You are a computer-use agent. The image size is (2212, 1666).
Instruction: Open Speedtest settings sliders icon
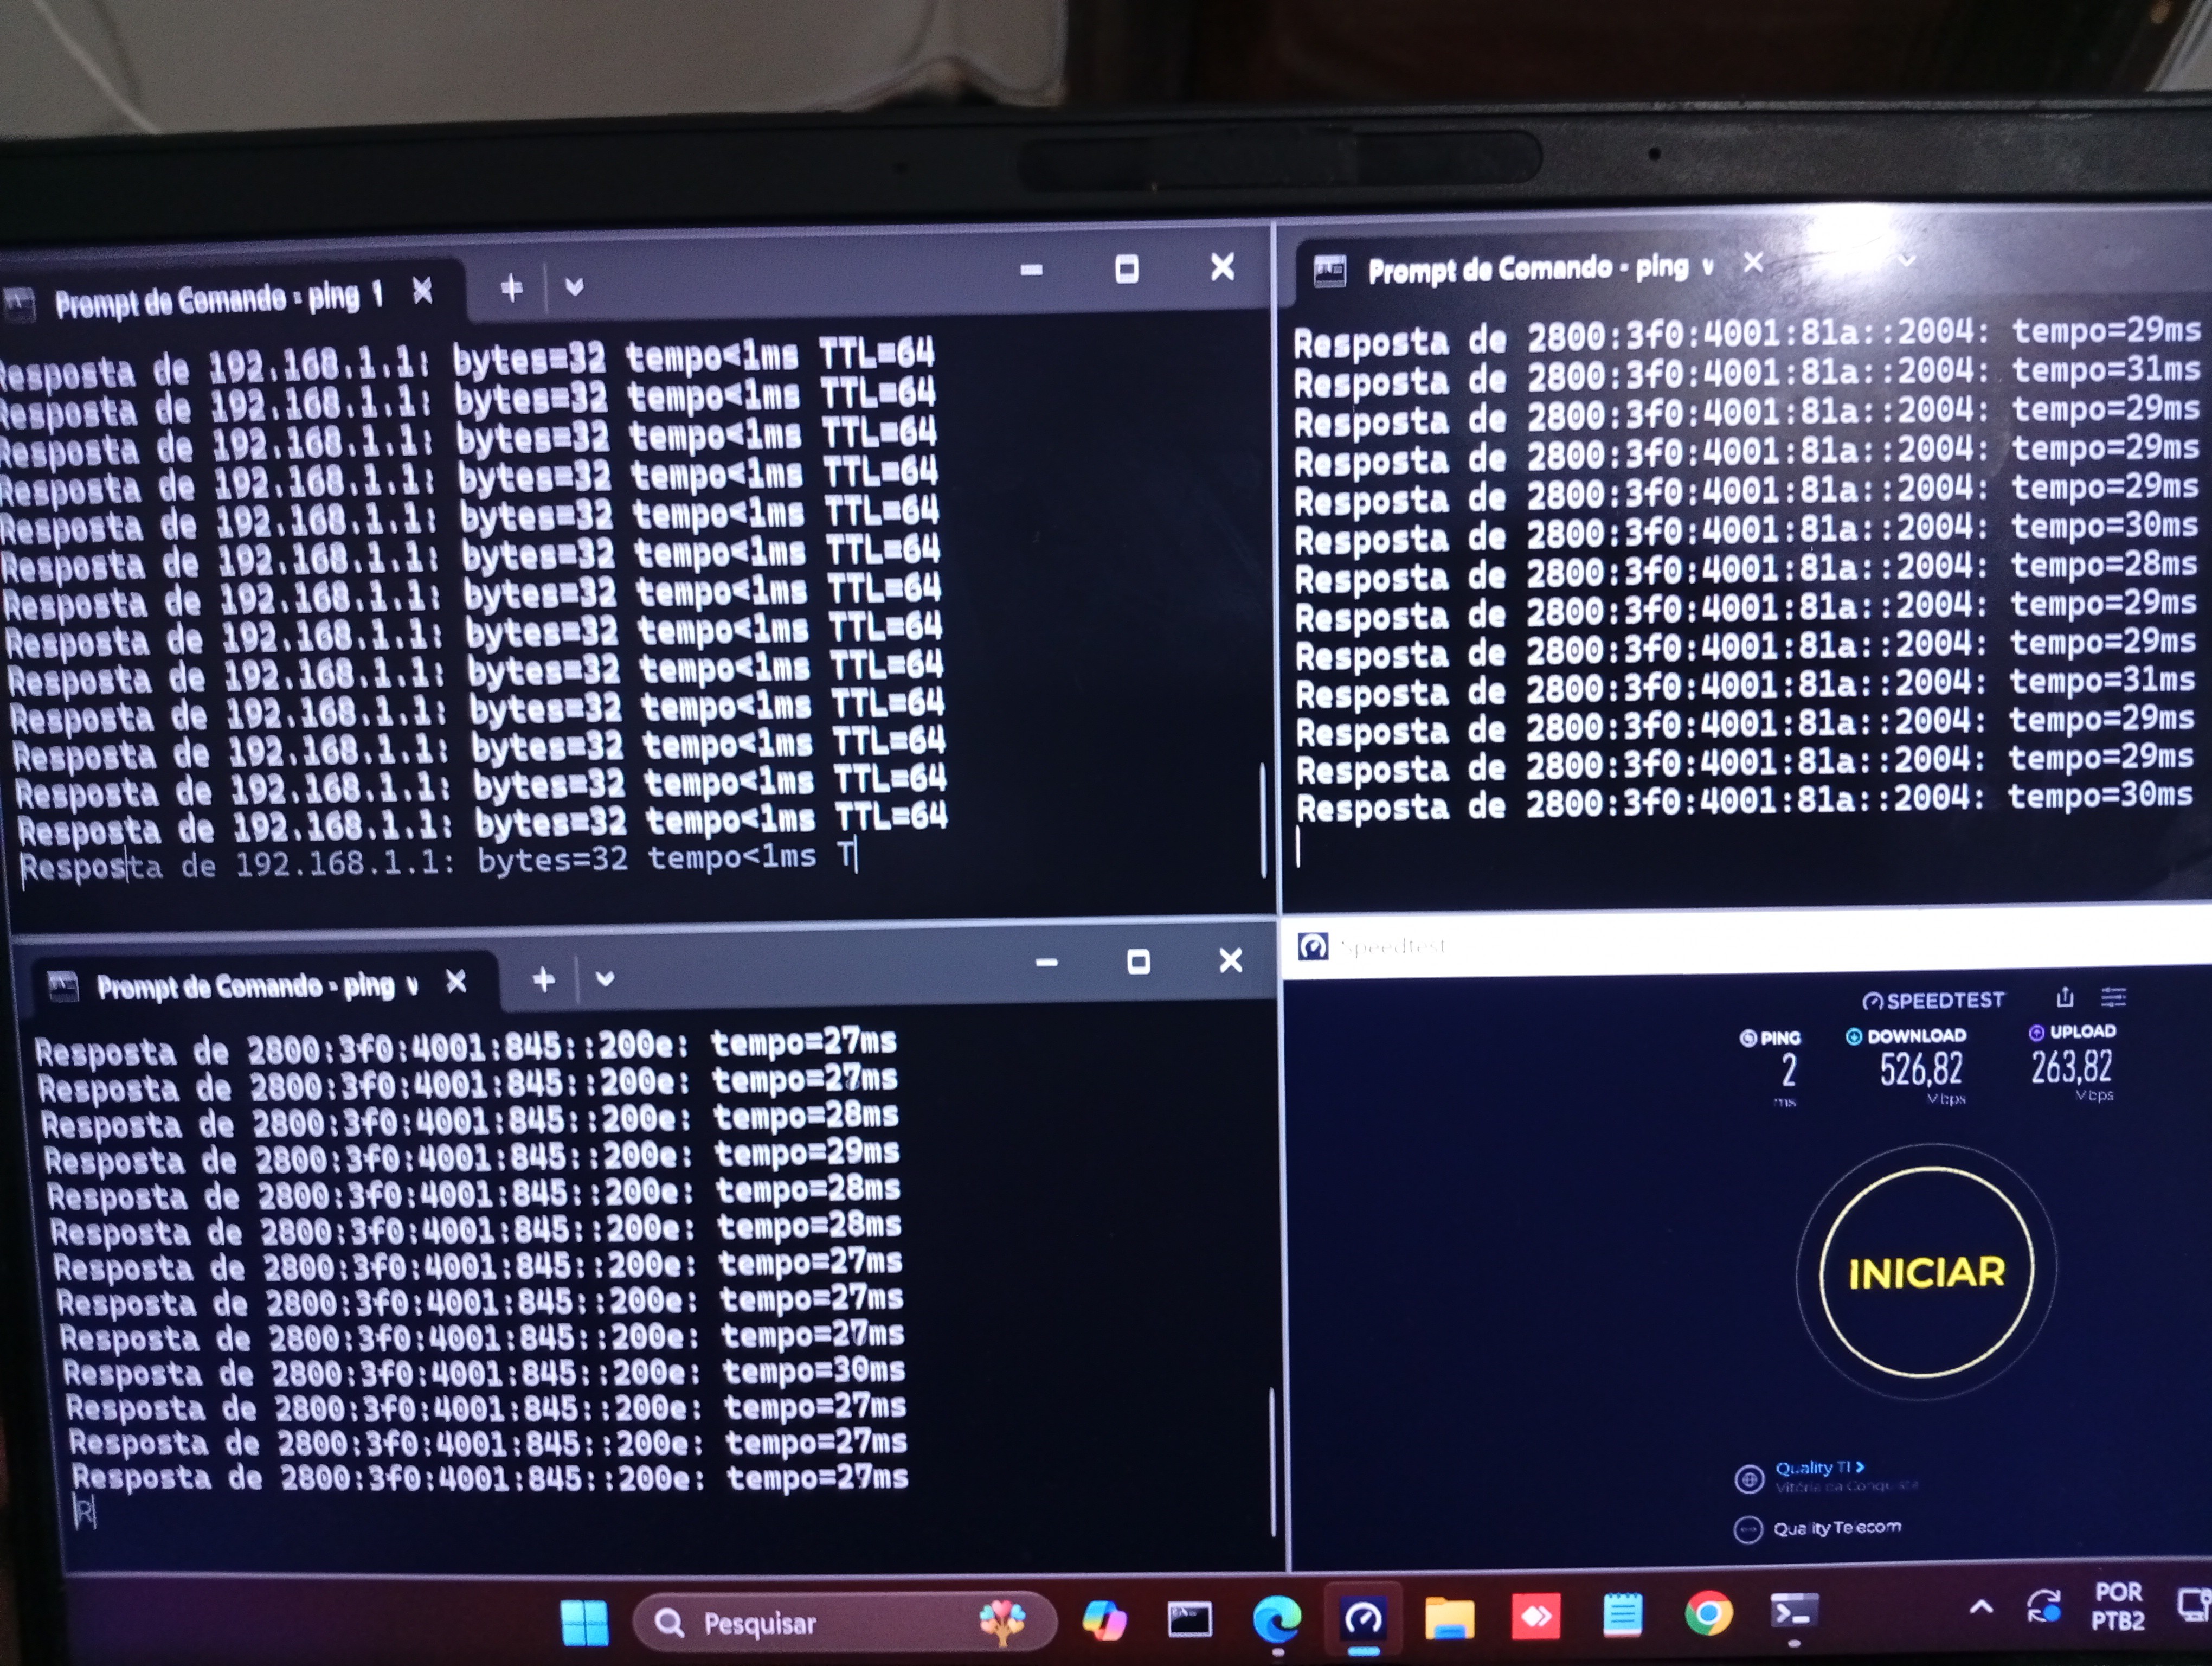[x=2113, y=996]
